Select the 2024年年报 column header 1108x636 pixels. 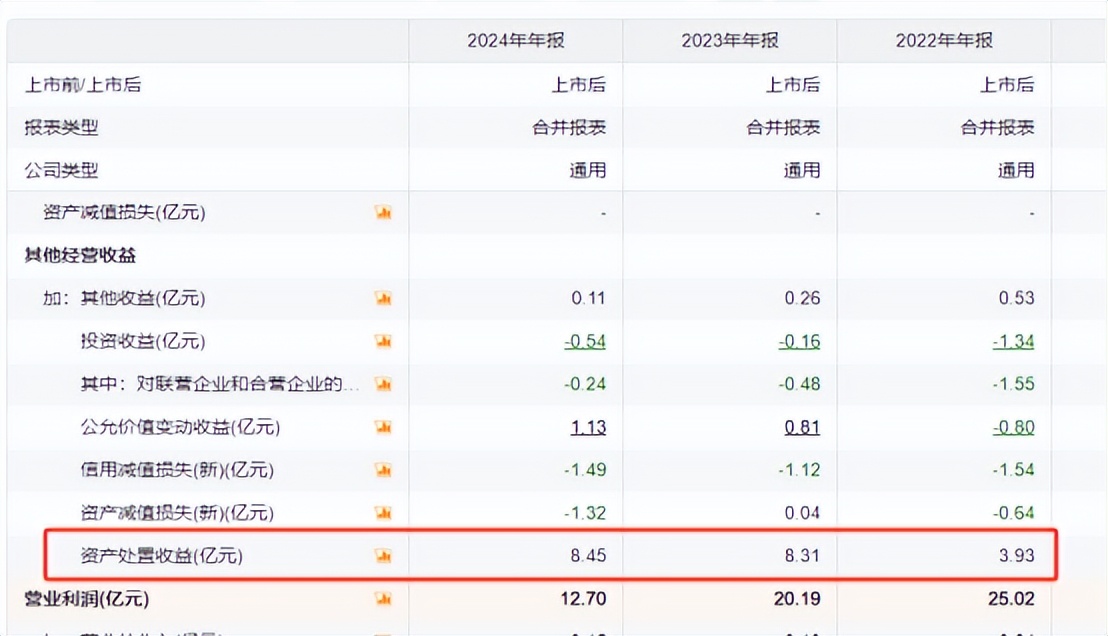[x=516, y=41]
